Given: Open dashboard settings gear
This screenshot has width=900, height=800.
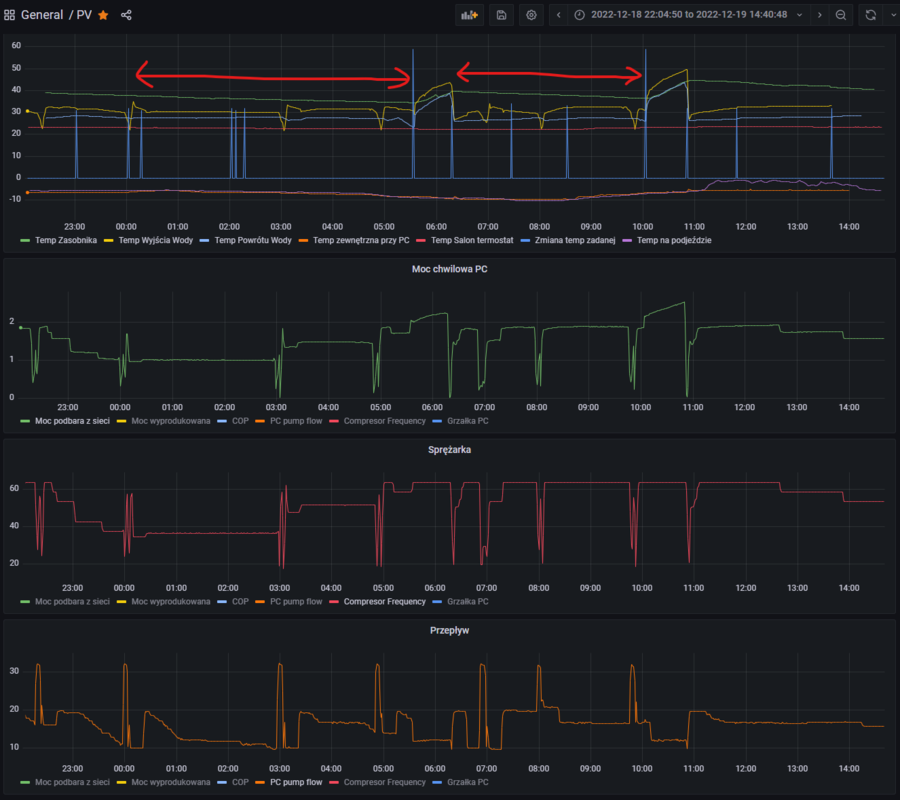Looking at the screenshot, I should pyautogui.click(x=531, y=15).
